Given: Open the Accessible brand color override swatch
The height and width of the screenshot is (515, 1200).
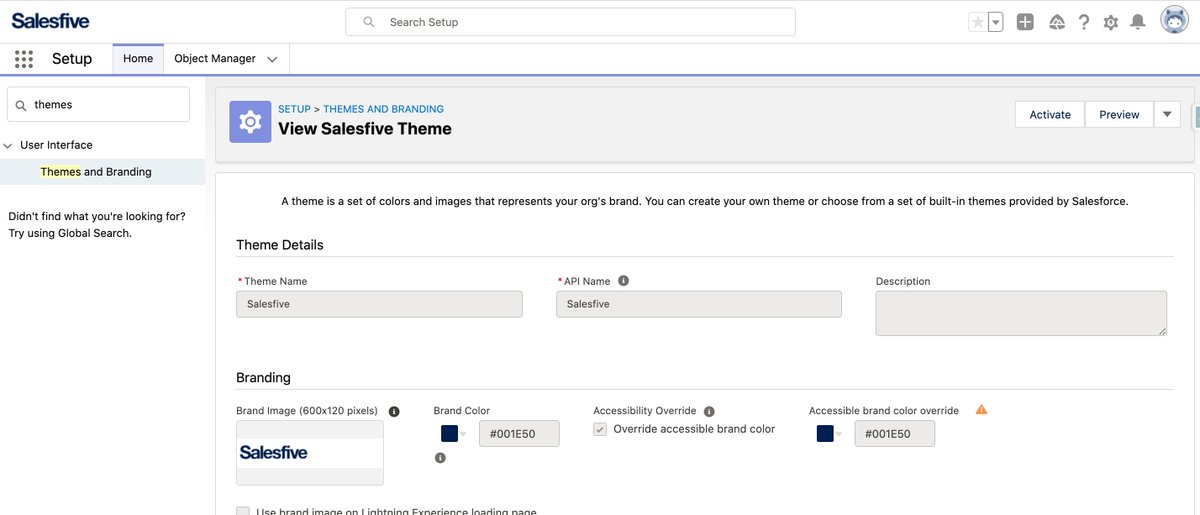Looking at the screenshot, I should 828,433.
